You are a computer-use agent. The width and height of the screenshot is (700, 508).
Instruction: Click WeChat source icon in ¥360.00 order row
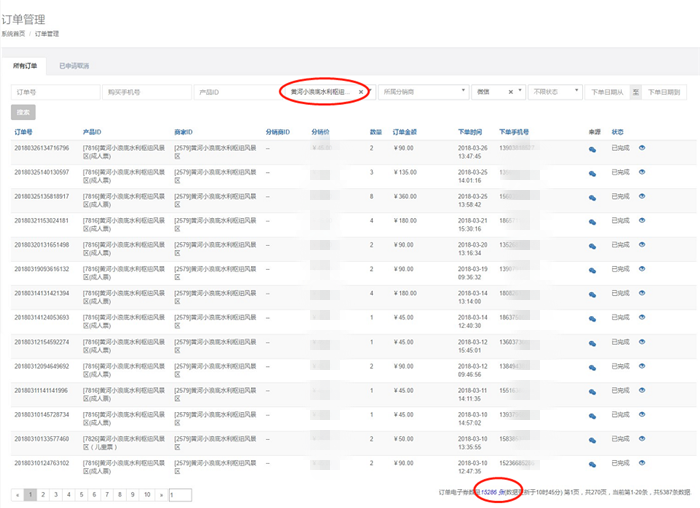(x=592, y=197)
